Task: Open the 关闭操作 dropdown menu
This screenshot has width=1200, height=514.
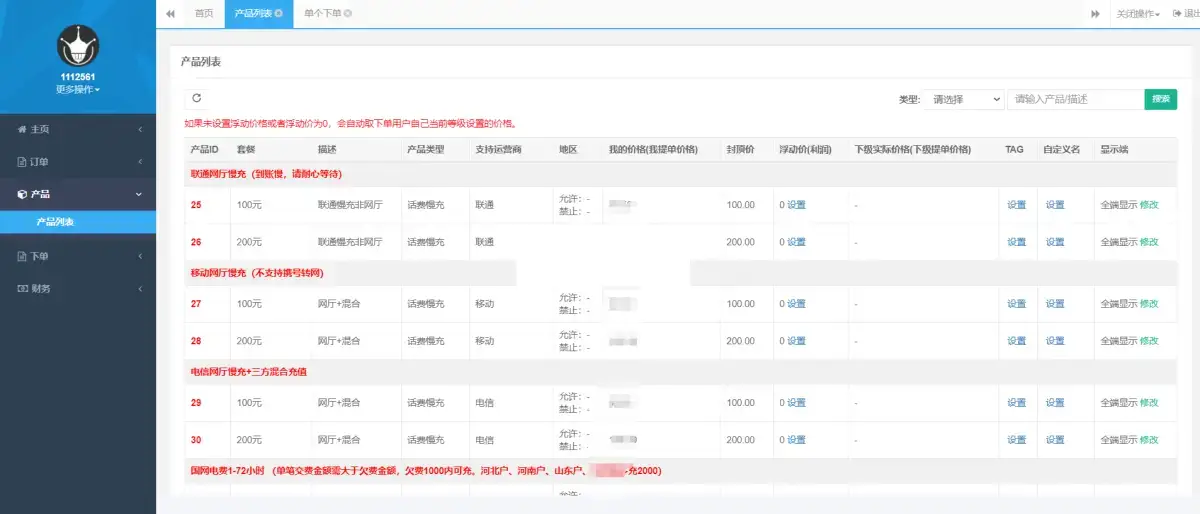Action: [1137, 14]
